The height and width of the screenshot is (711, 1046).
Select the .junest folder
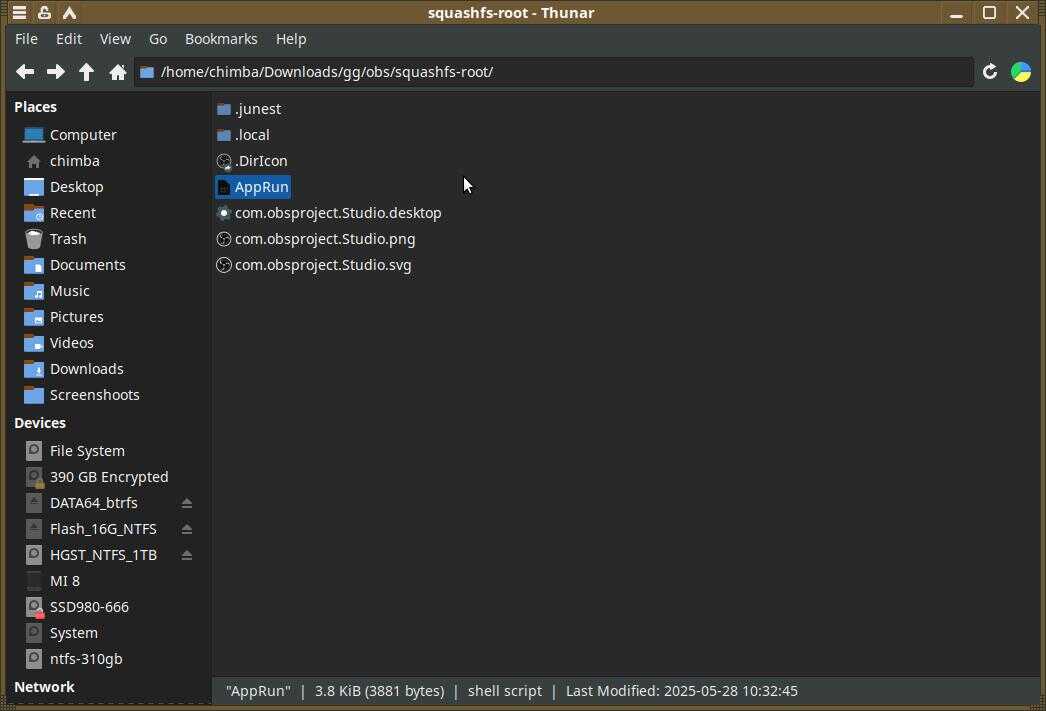pyautogui.click(x=249, y=109)
